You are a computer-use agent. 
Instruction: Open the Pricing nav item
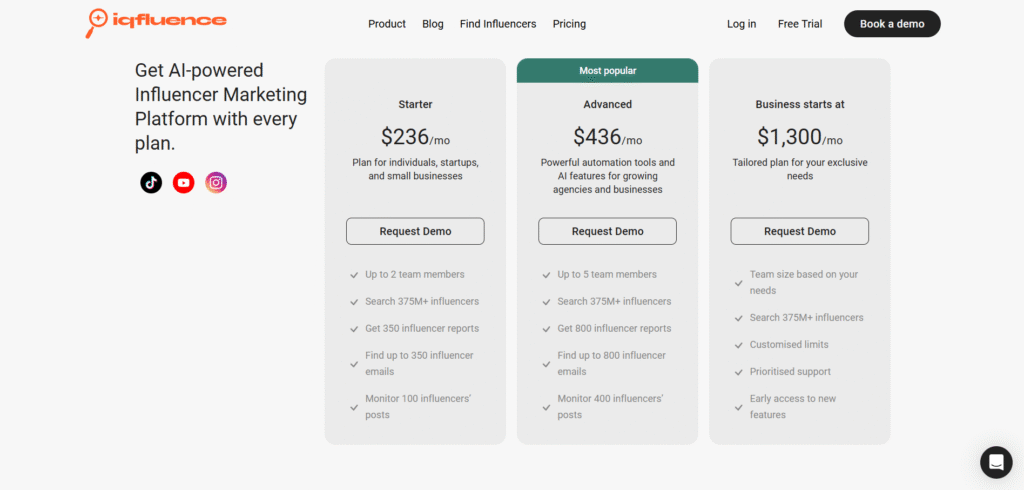[x=569, y=24]
